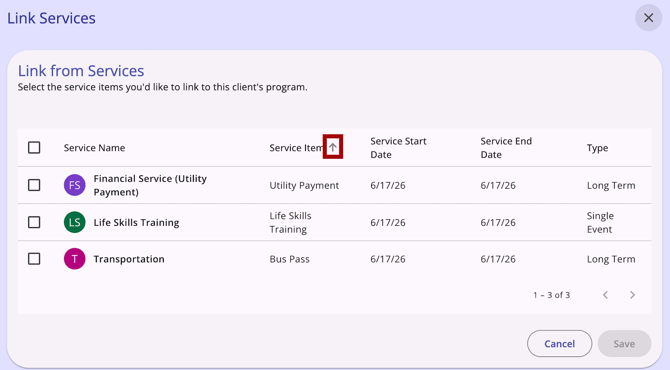Click the Service Item column header
The width and height of the screenshot is (670, 370).
296,148
